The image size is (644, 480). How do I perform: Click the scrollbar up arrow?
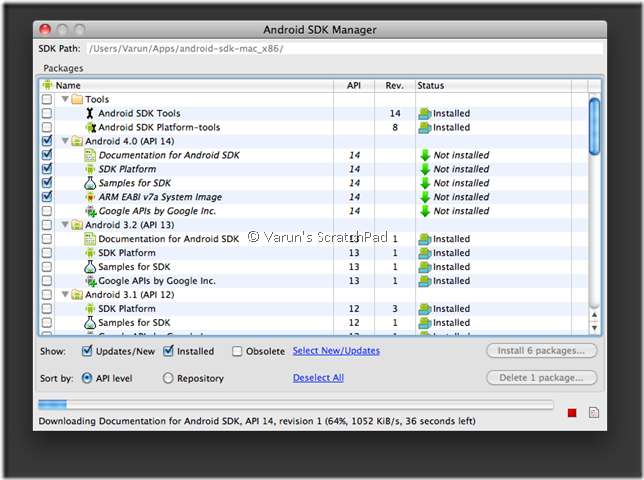[594, 315]
